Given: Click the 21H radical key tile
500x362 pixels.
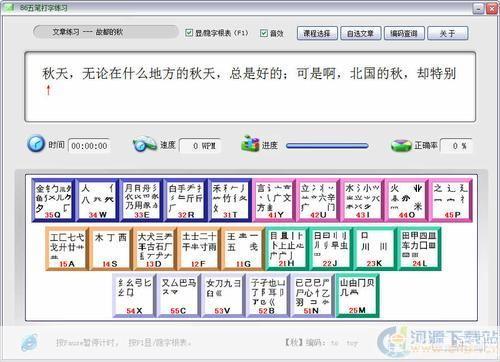Looking at the screenshot, I should [x=287, y=249].
